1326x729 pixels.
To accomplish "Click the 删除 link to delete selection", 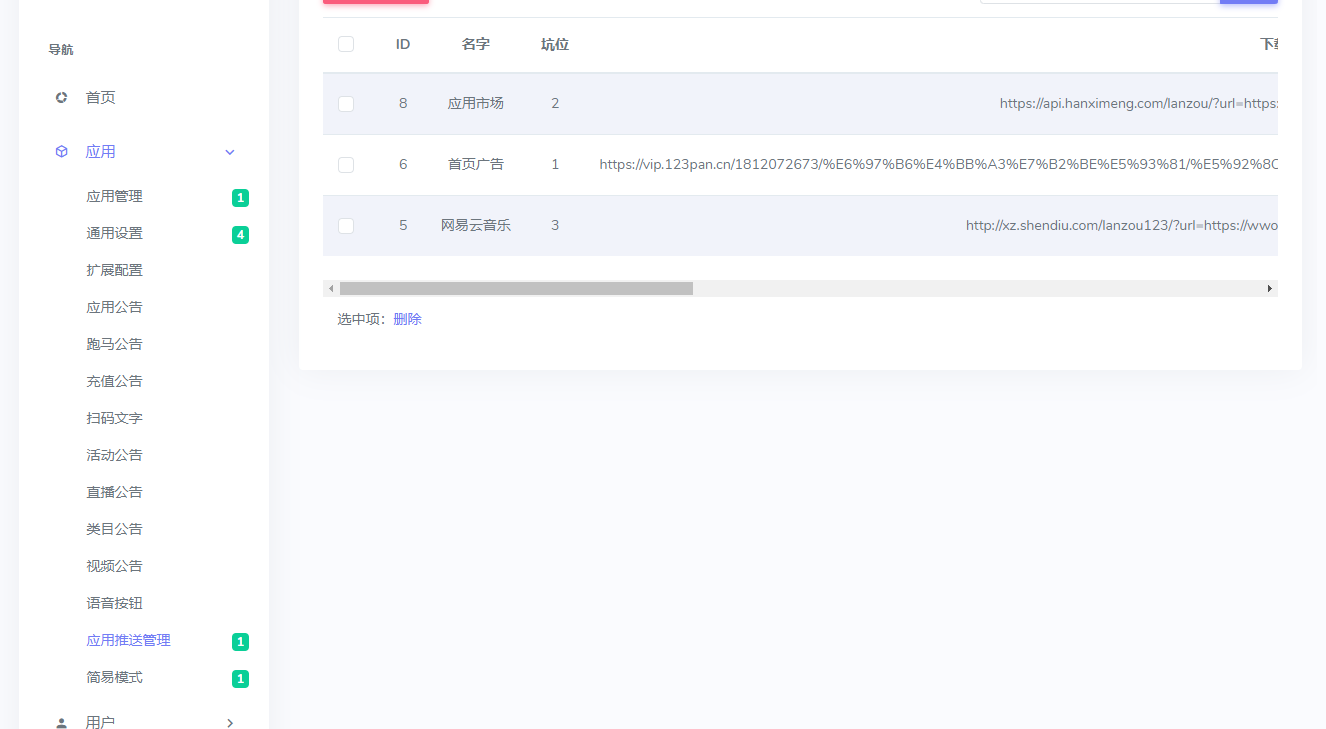I will coord(407,318).
